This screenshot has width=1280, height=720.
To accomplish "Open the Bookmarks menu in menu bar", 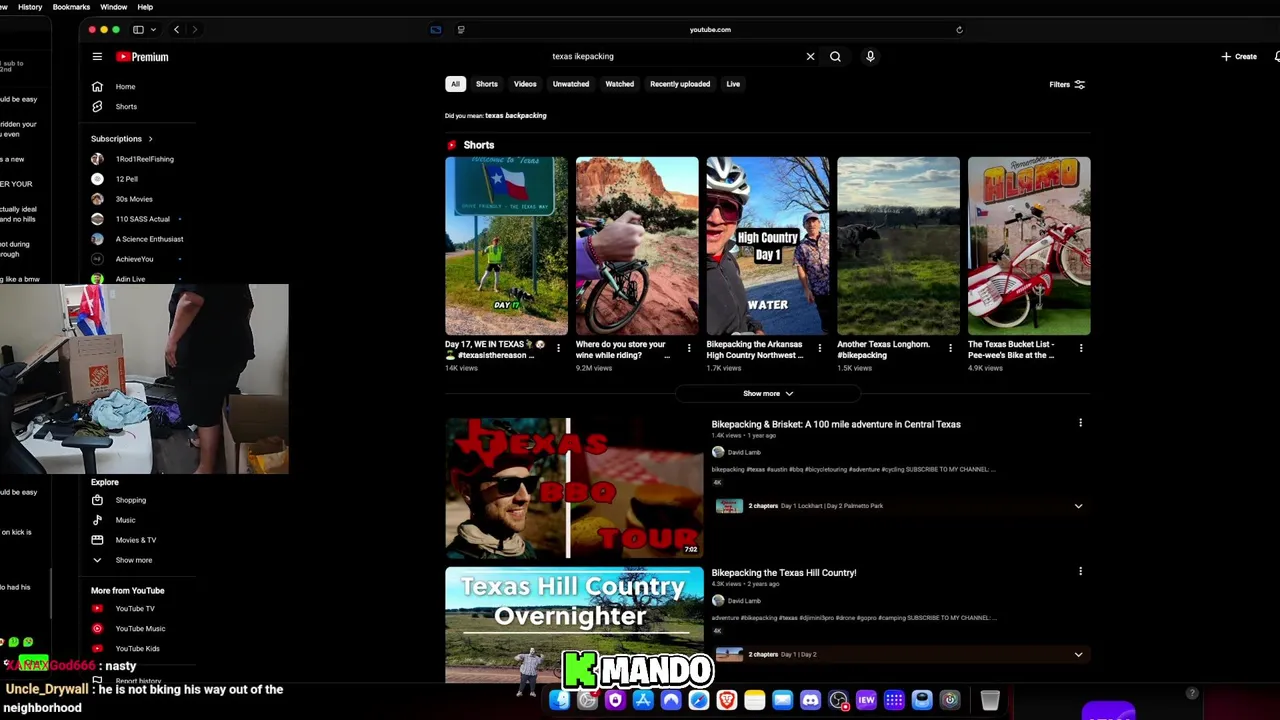I will (x=71, y=7).
